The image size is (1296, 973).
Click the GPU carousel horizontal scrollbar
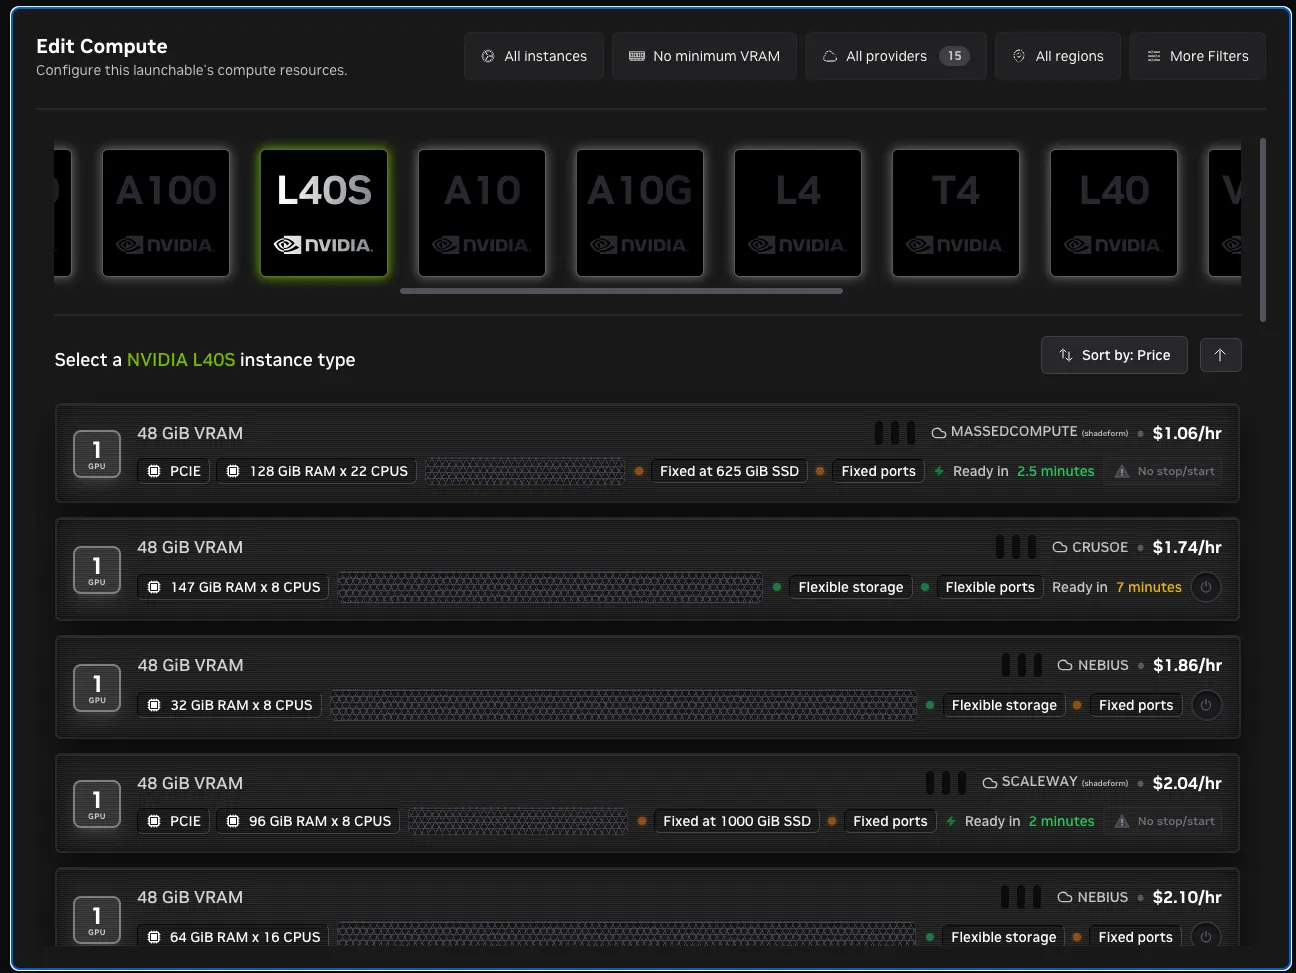coord(621,291)
